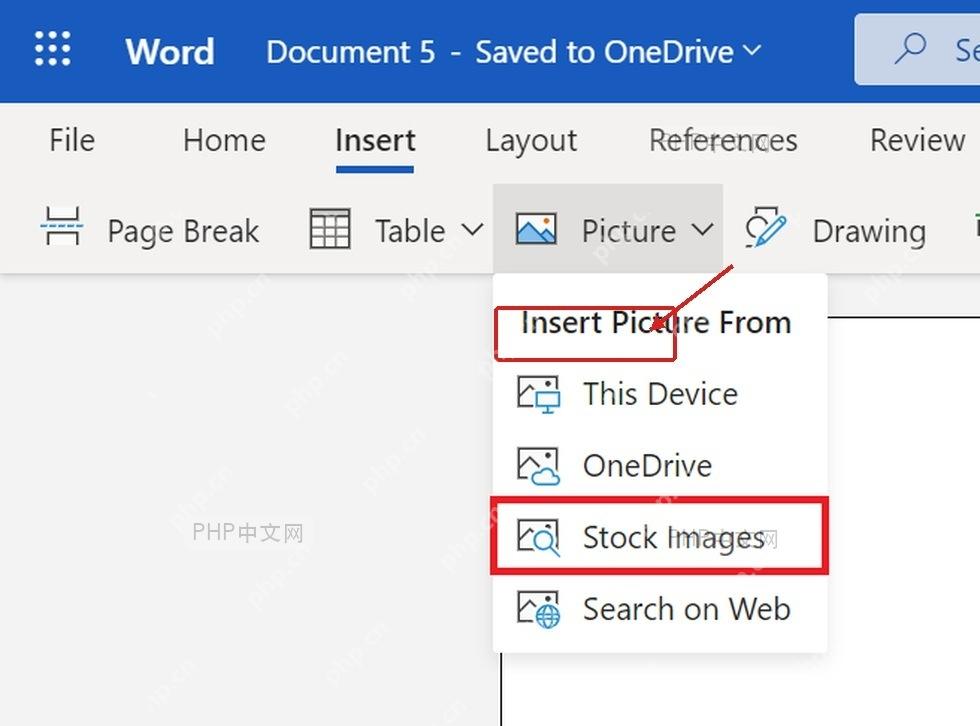Screen dimensions: 980x726
Task: Go to the Layout tab
Action: (531, 141)
